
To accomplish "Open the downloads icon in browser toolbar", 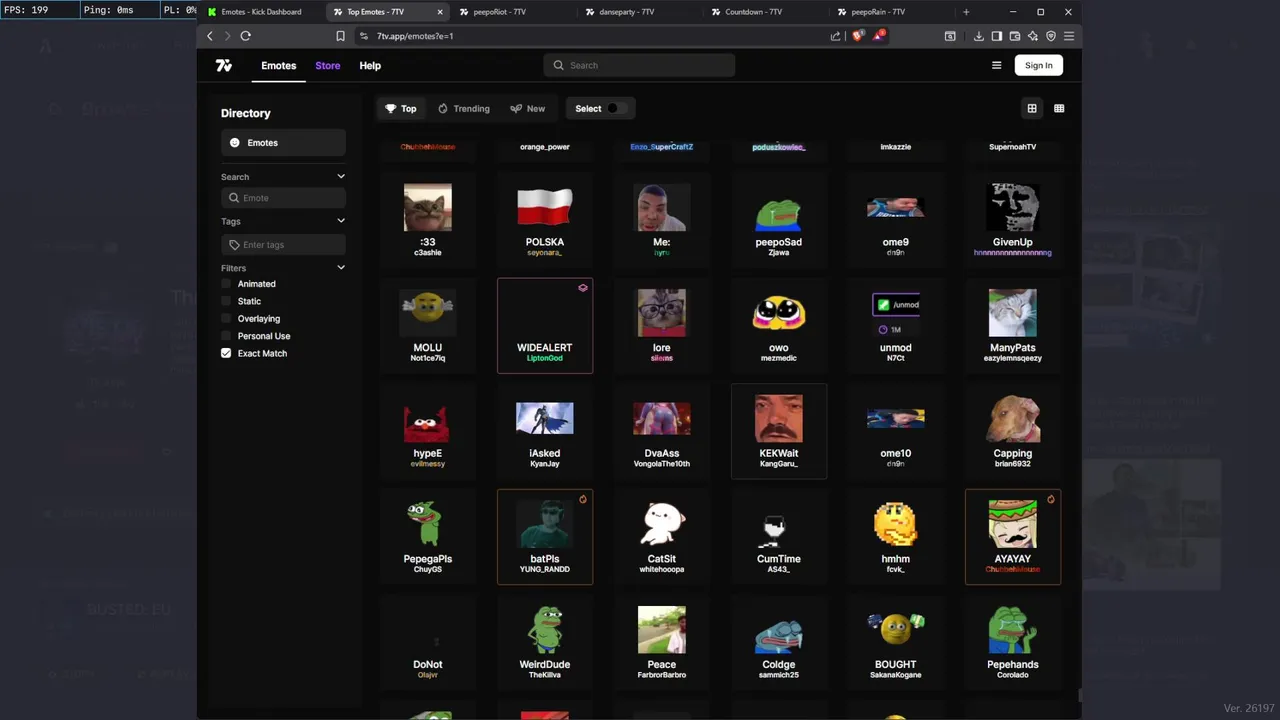I will pos(978,36).
